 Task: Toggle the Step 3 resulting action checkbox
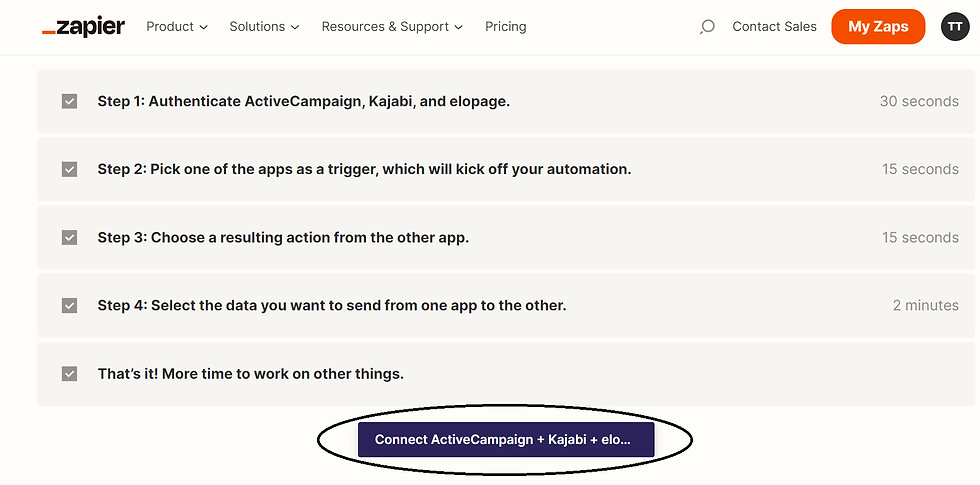click(x=69, y=238)
